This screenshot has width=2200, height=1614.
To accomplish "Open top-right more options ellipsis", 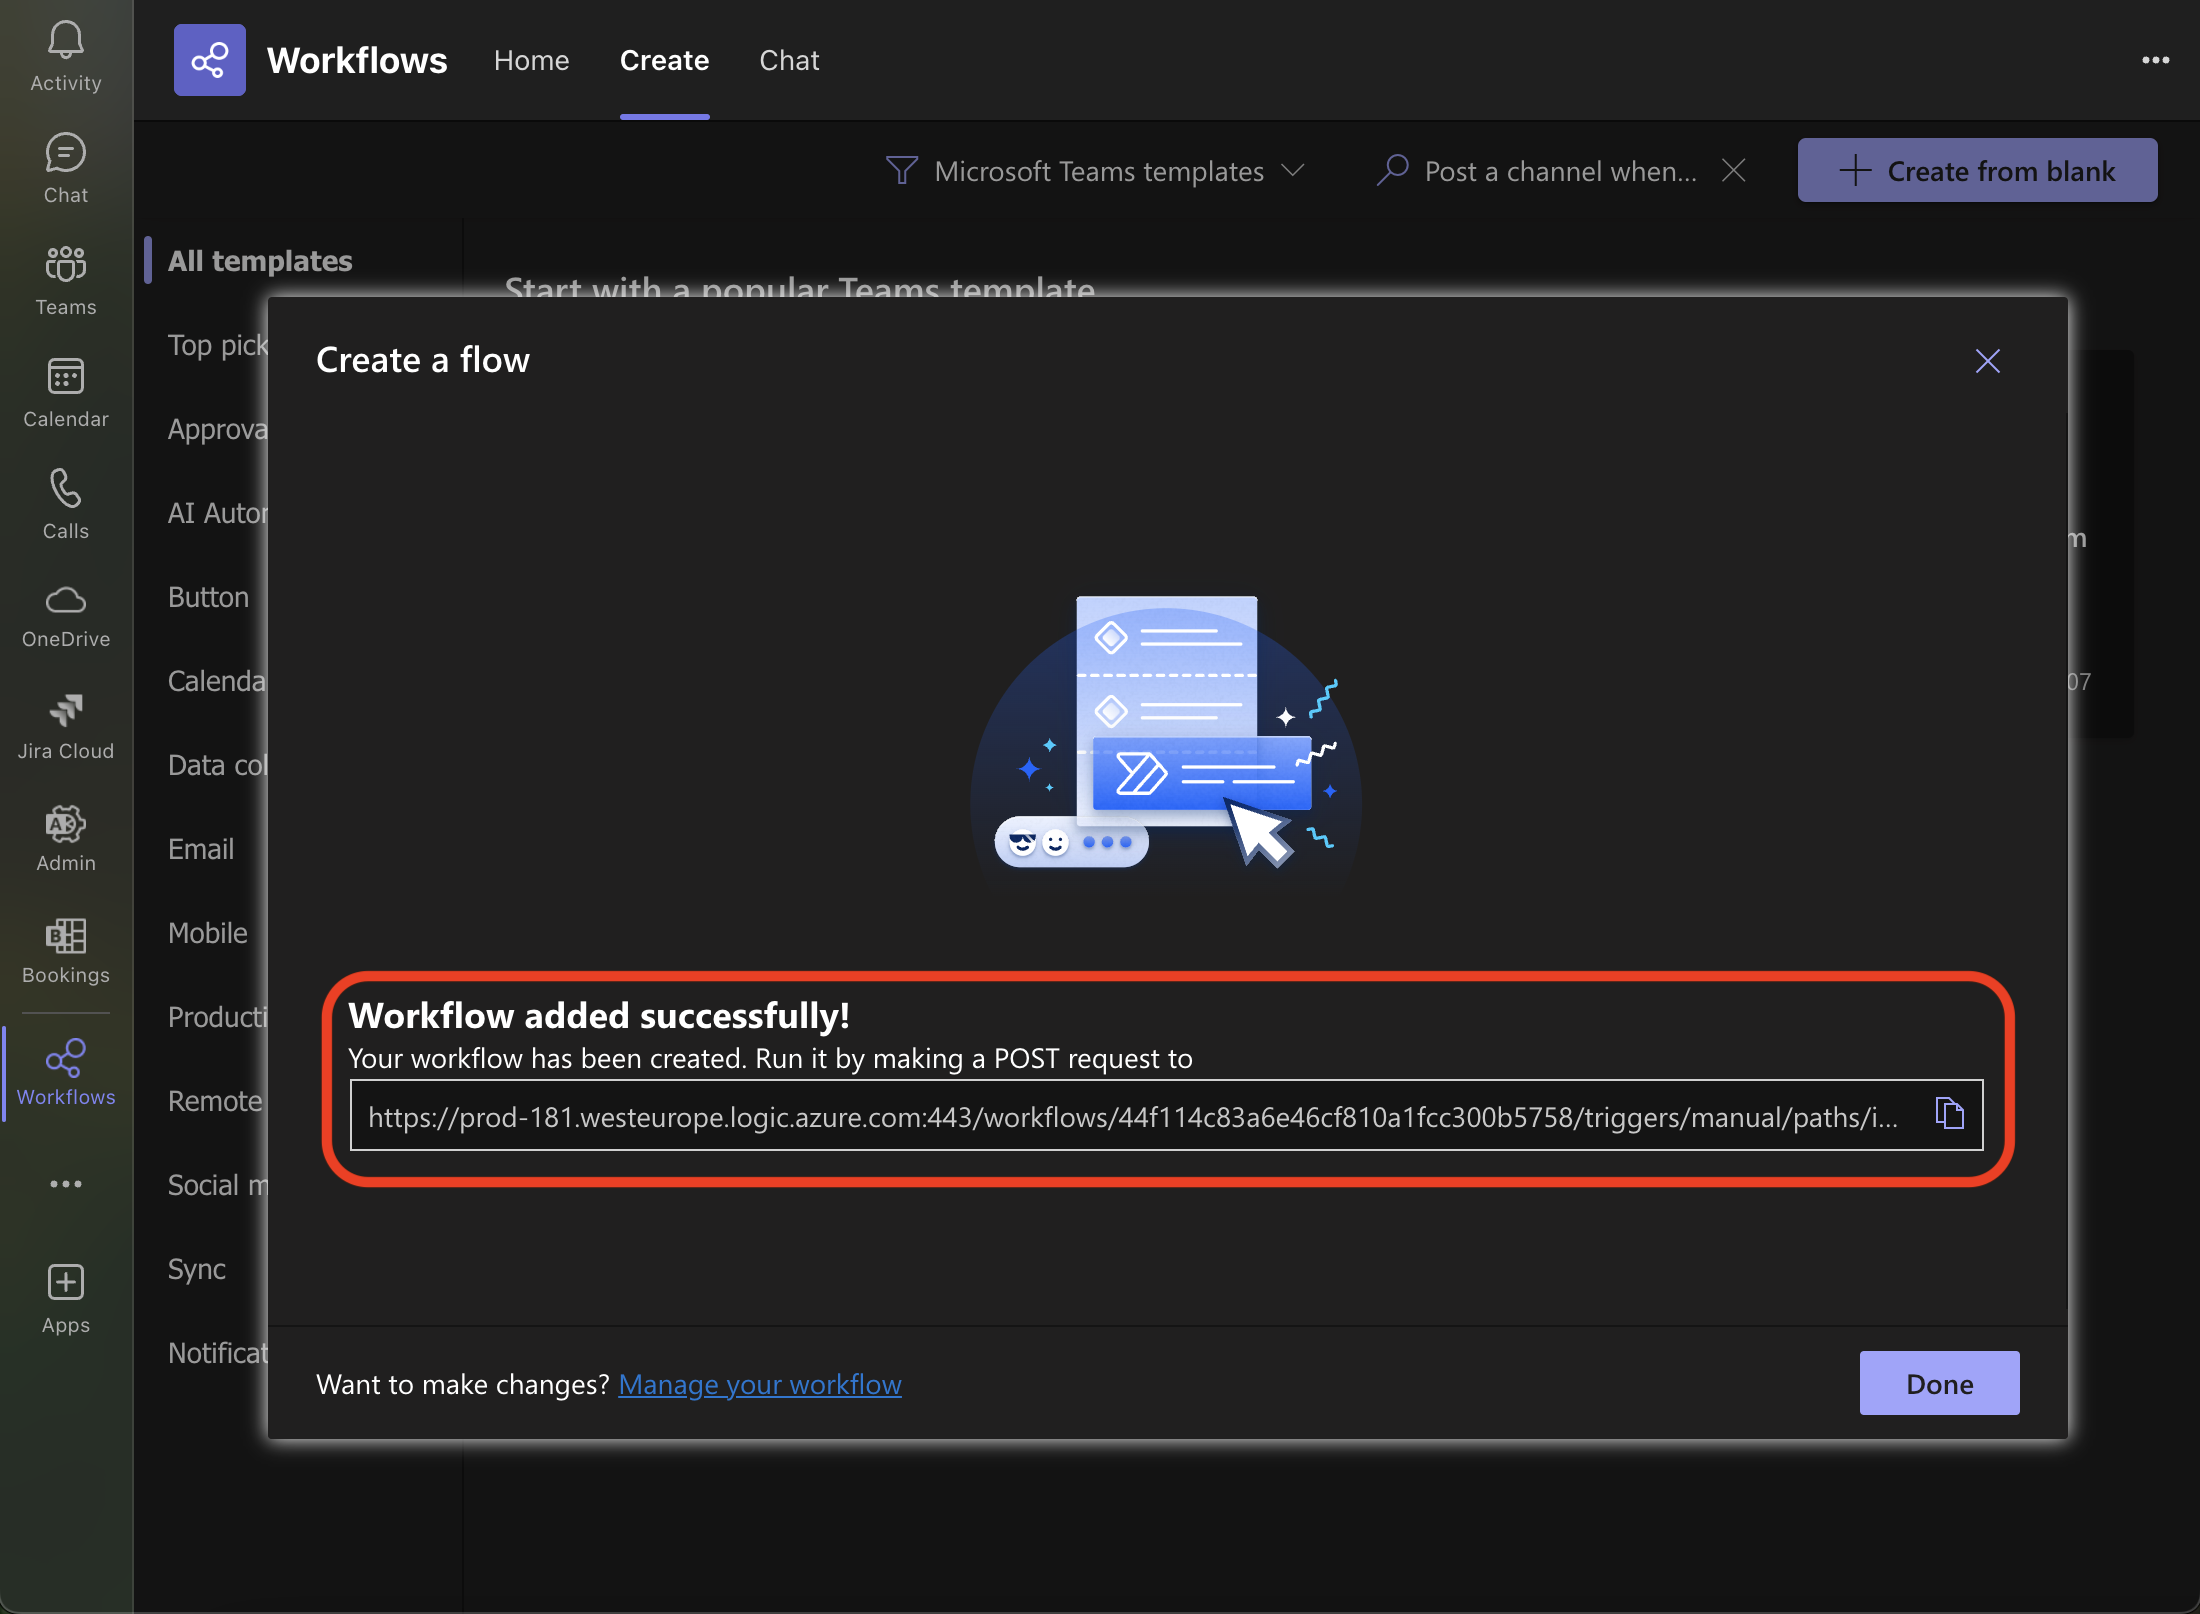I will (x=2155, y=60).
